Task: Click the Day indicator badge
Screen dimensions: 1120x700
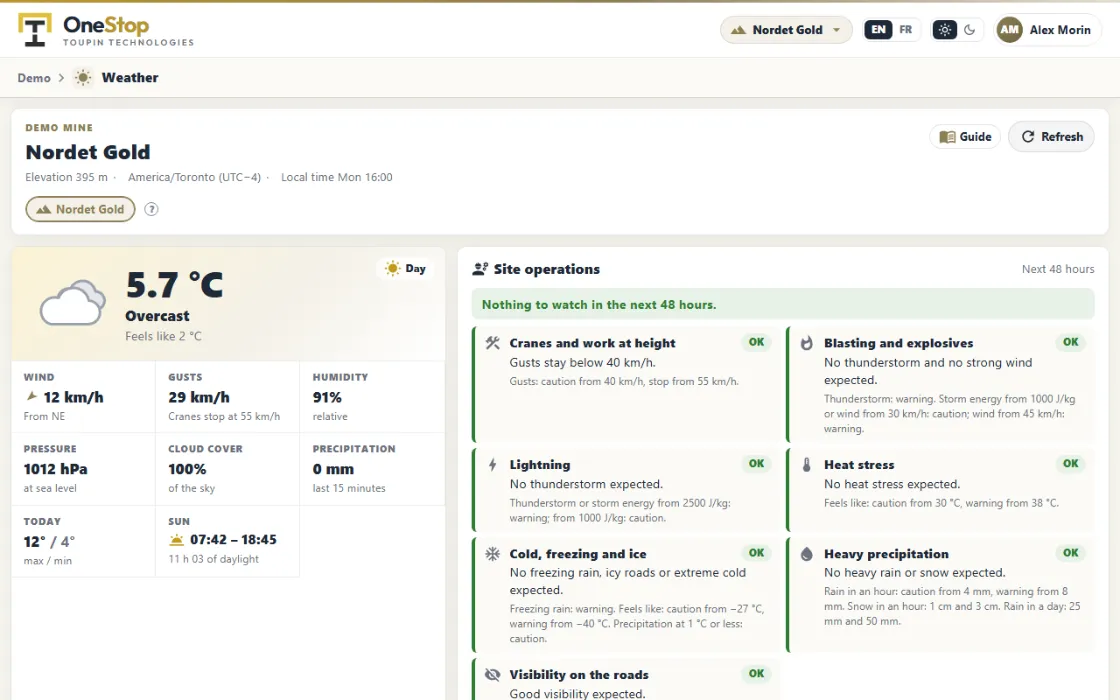Action: click(405, 269)
